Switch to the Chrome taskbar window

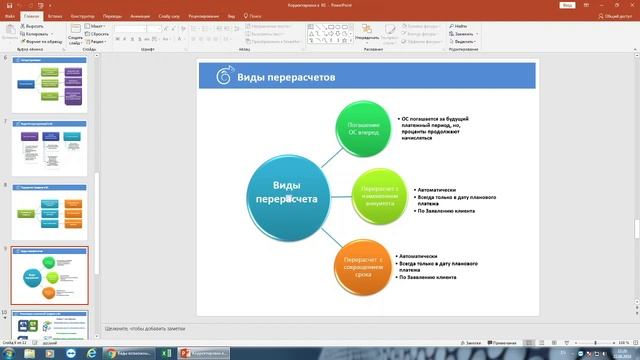pos(128,353)
